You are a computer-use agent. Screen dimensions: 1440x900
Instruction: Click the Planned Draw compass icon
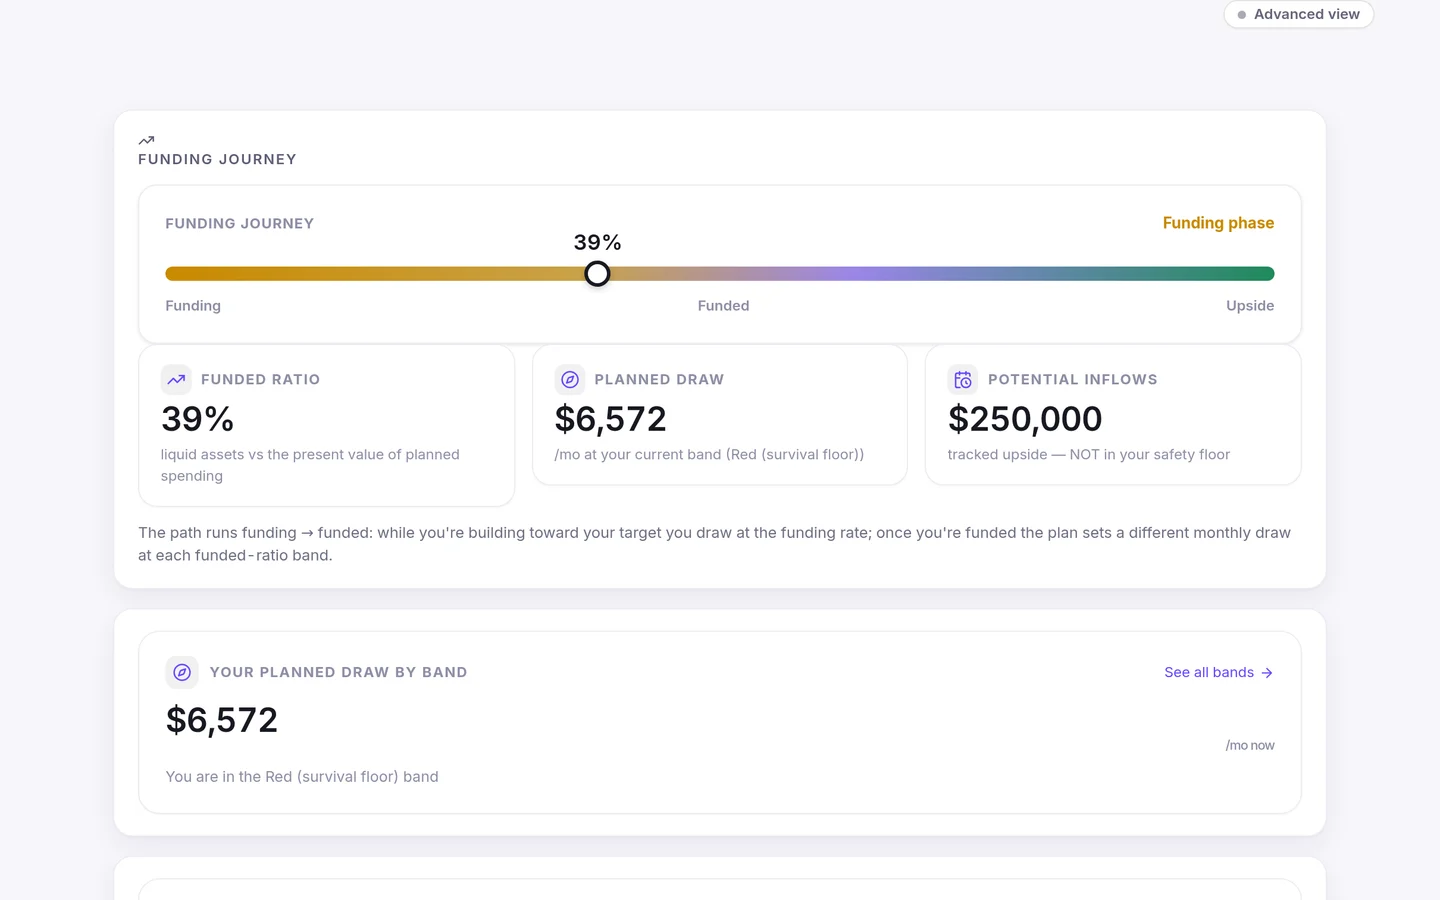coord(570,380)
